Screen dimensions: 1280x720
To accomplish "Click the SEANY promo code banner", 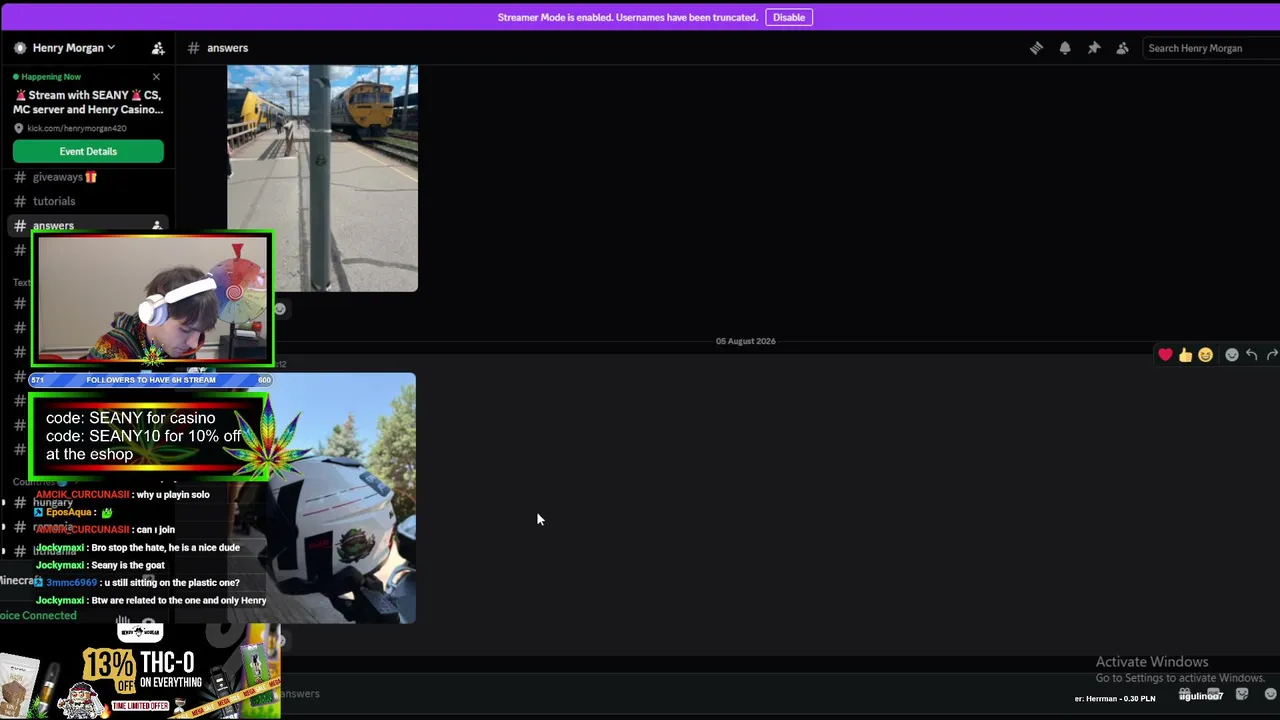I will (148, 436).
